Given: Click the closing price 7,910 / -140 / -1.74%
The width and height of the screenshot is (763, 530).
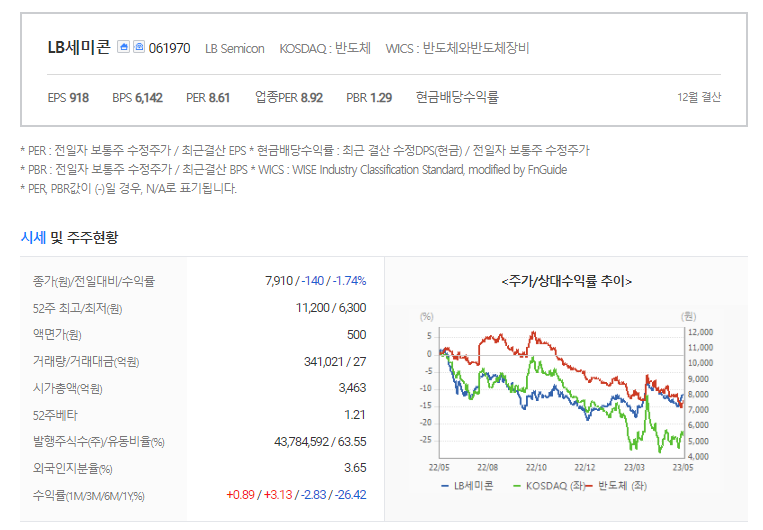Looking at the screenshot, I should [x=315, y=281].
